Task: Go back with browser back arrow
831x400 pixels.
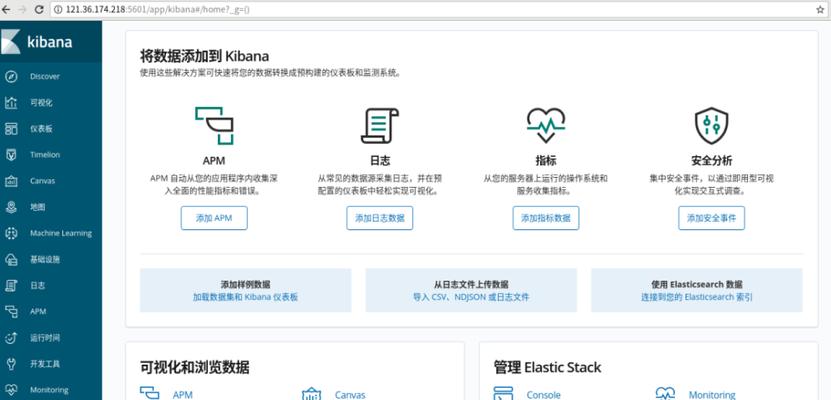Action: click(x=6, y=9)
